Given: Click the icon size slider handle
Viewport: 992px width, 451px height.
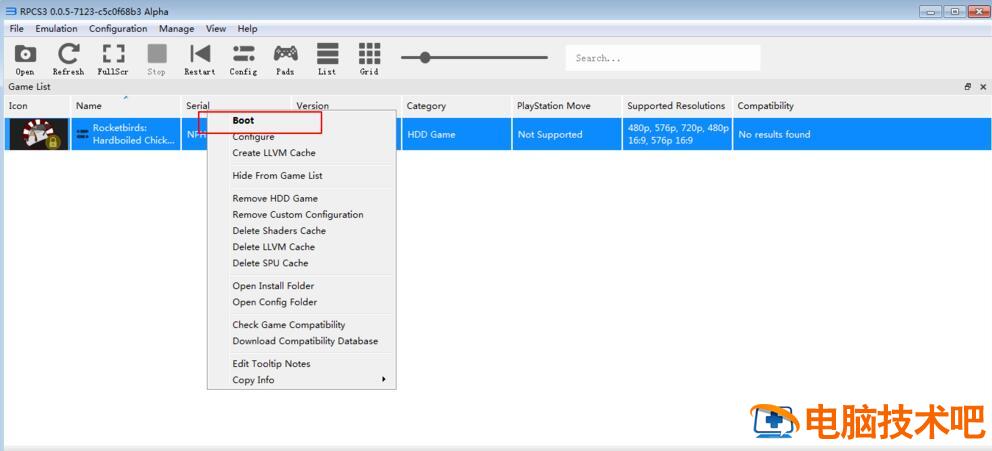Looking at the screenshot, I should (x=425, y=58).
